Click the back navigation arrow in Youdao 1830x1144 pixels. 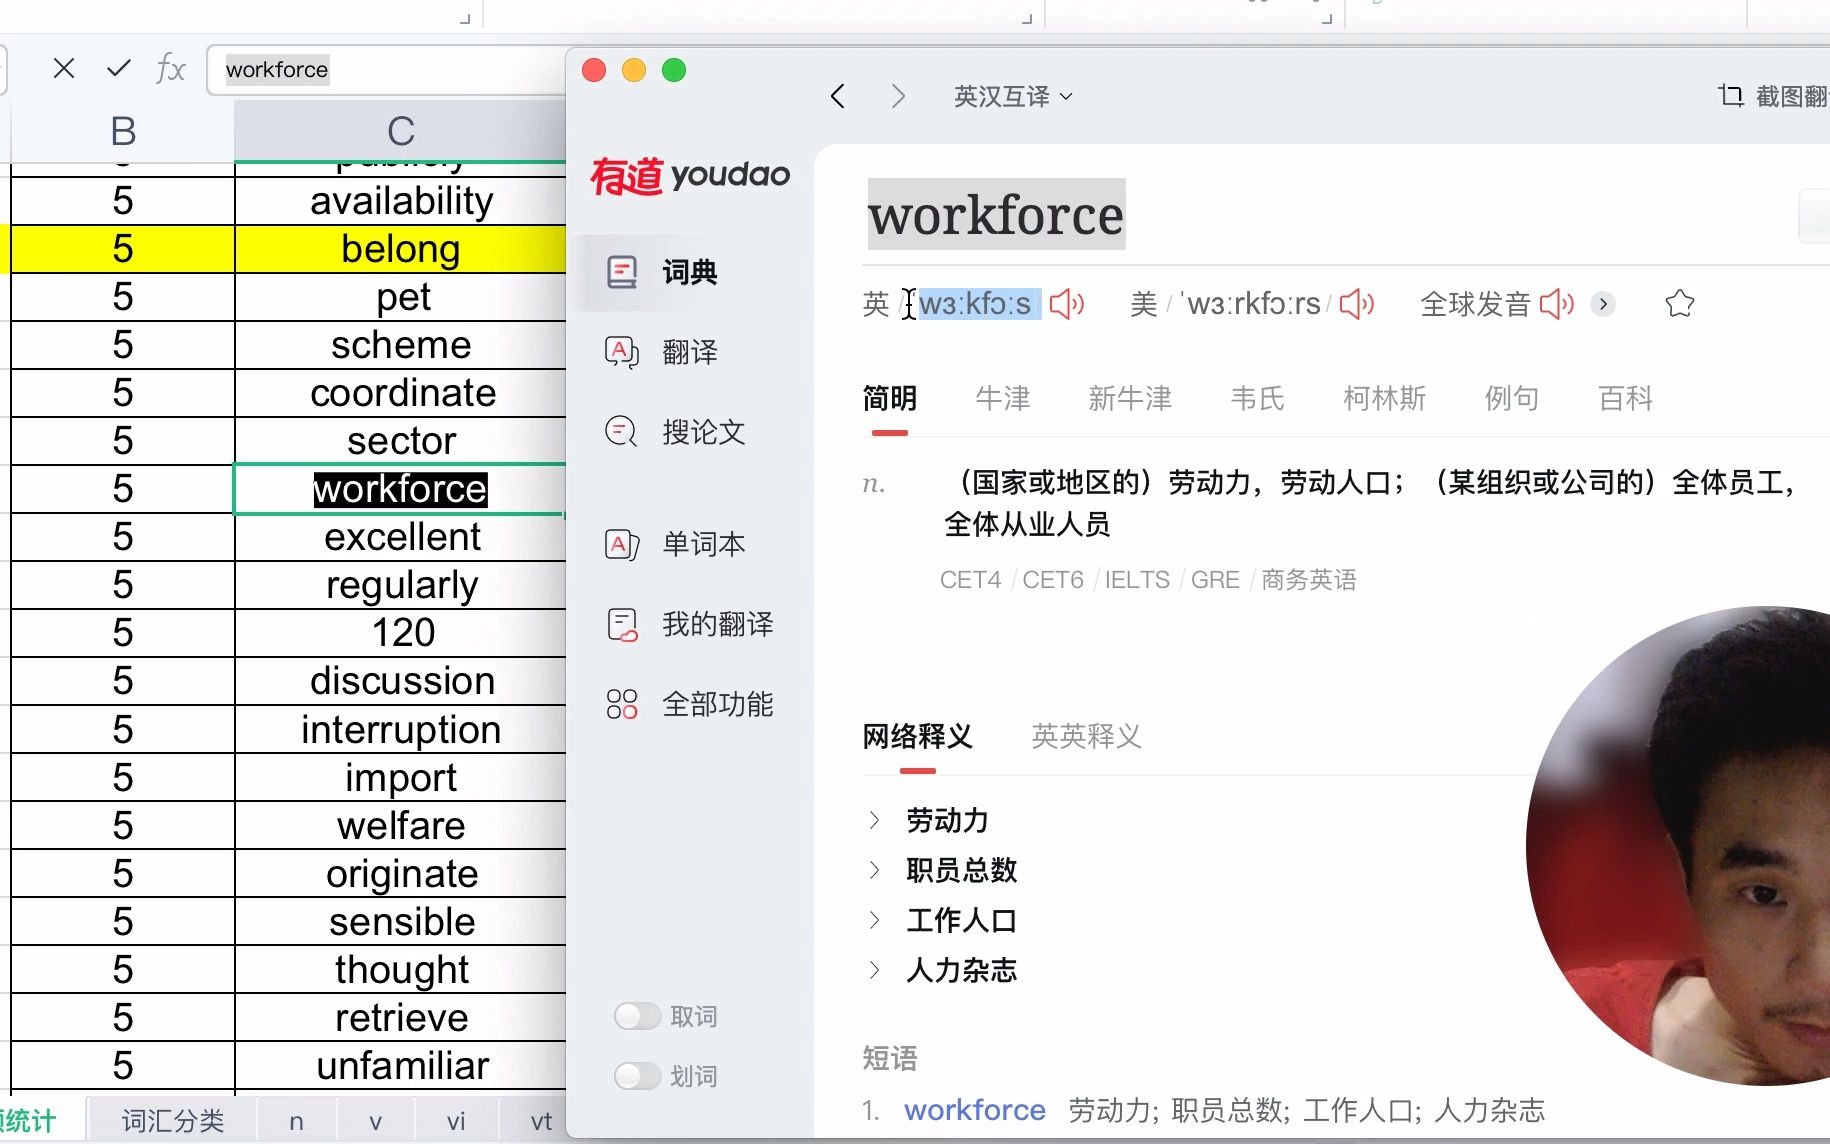click(x=838, y=95)
